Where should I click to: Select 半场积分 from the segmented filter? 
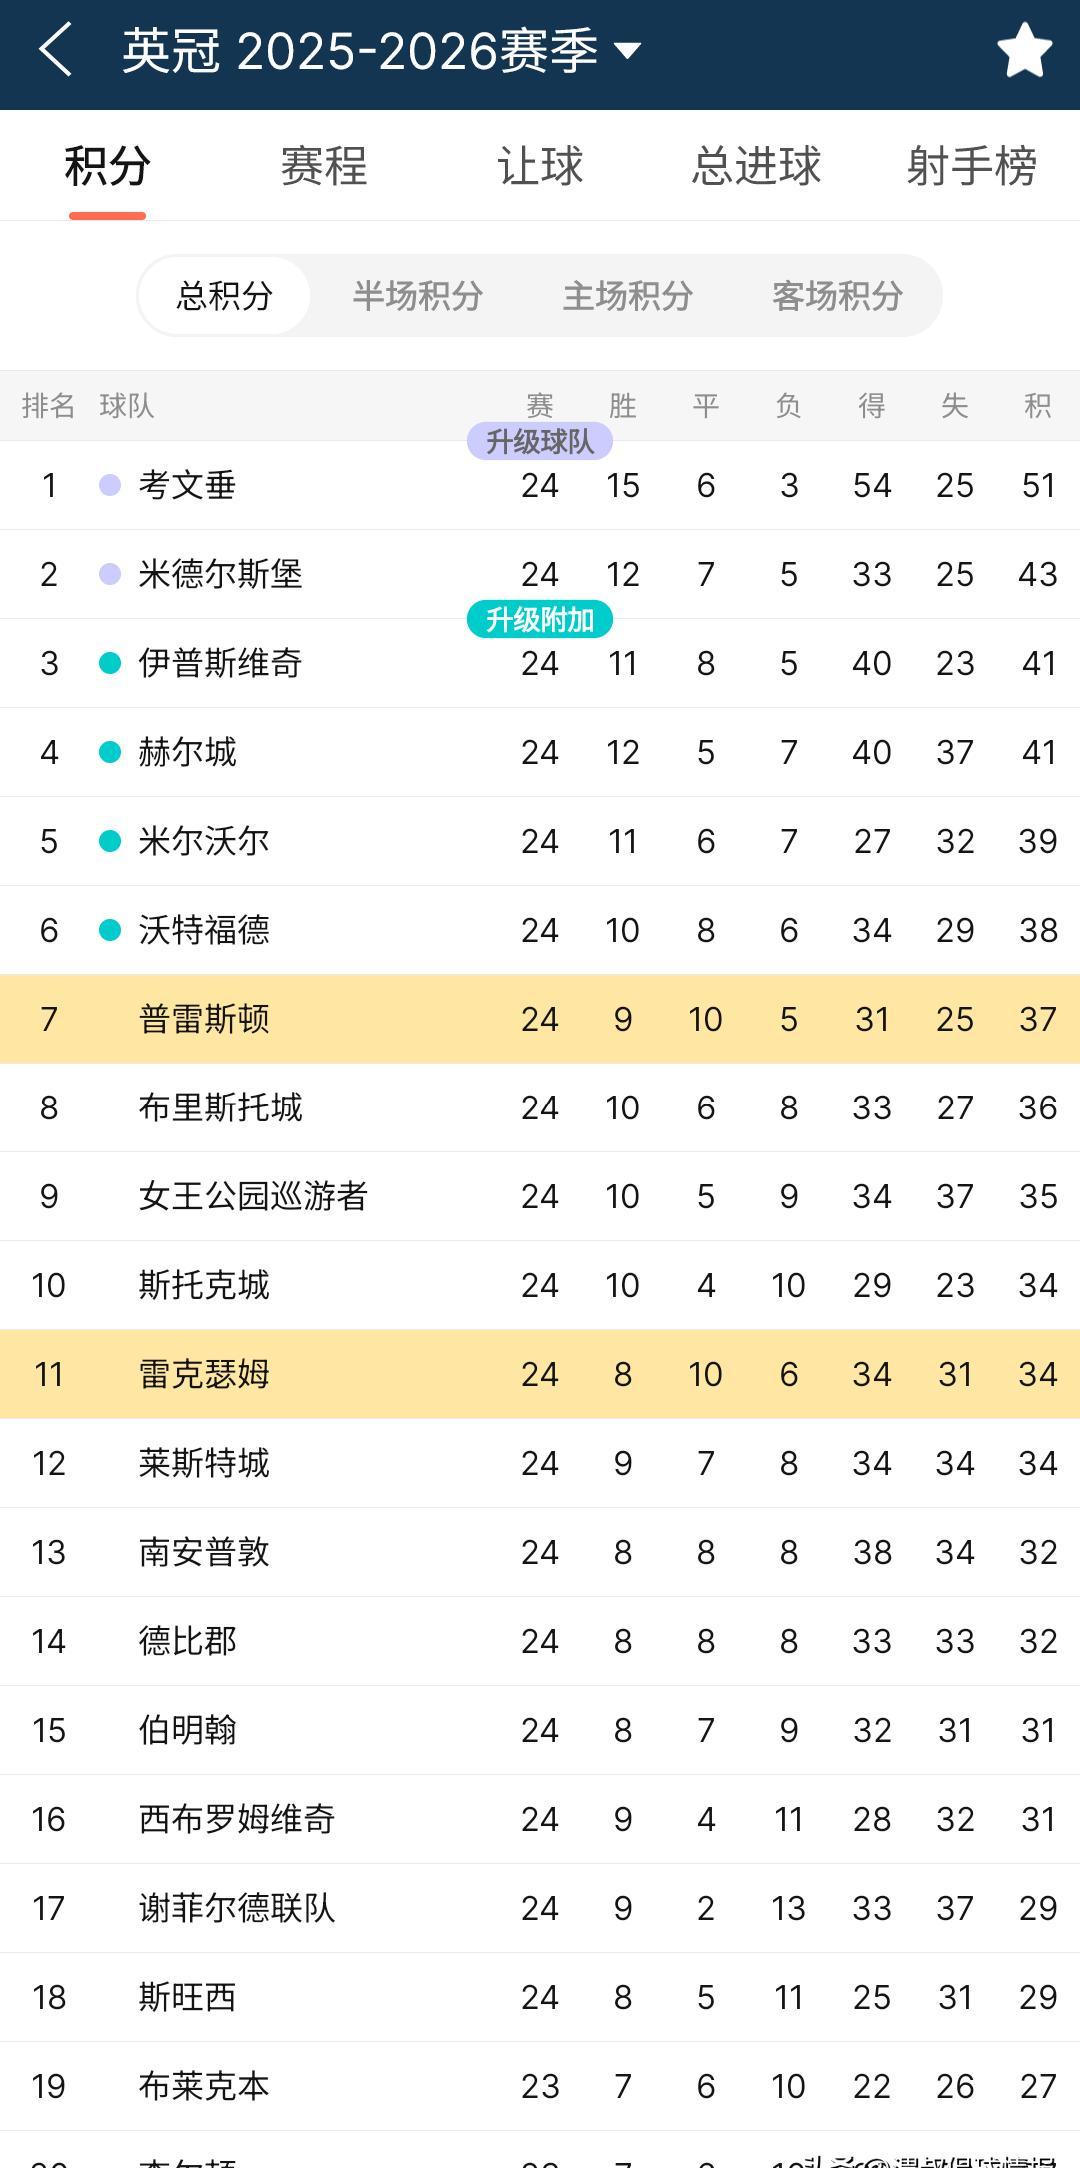(x=420, y=296)
